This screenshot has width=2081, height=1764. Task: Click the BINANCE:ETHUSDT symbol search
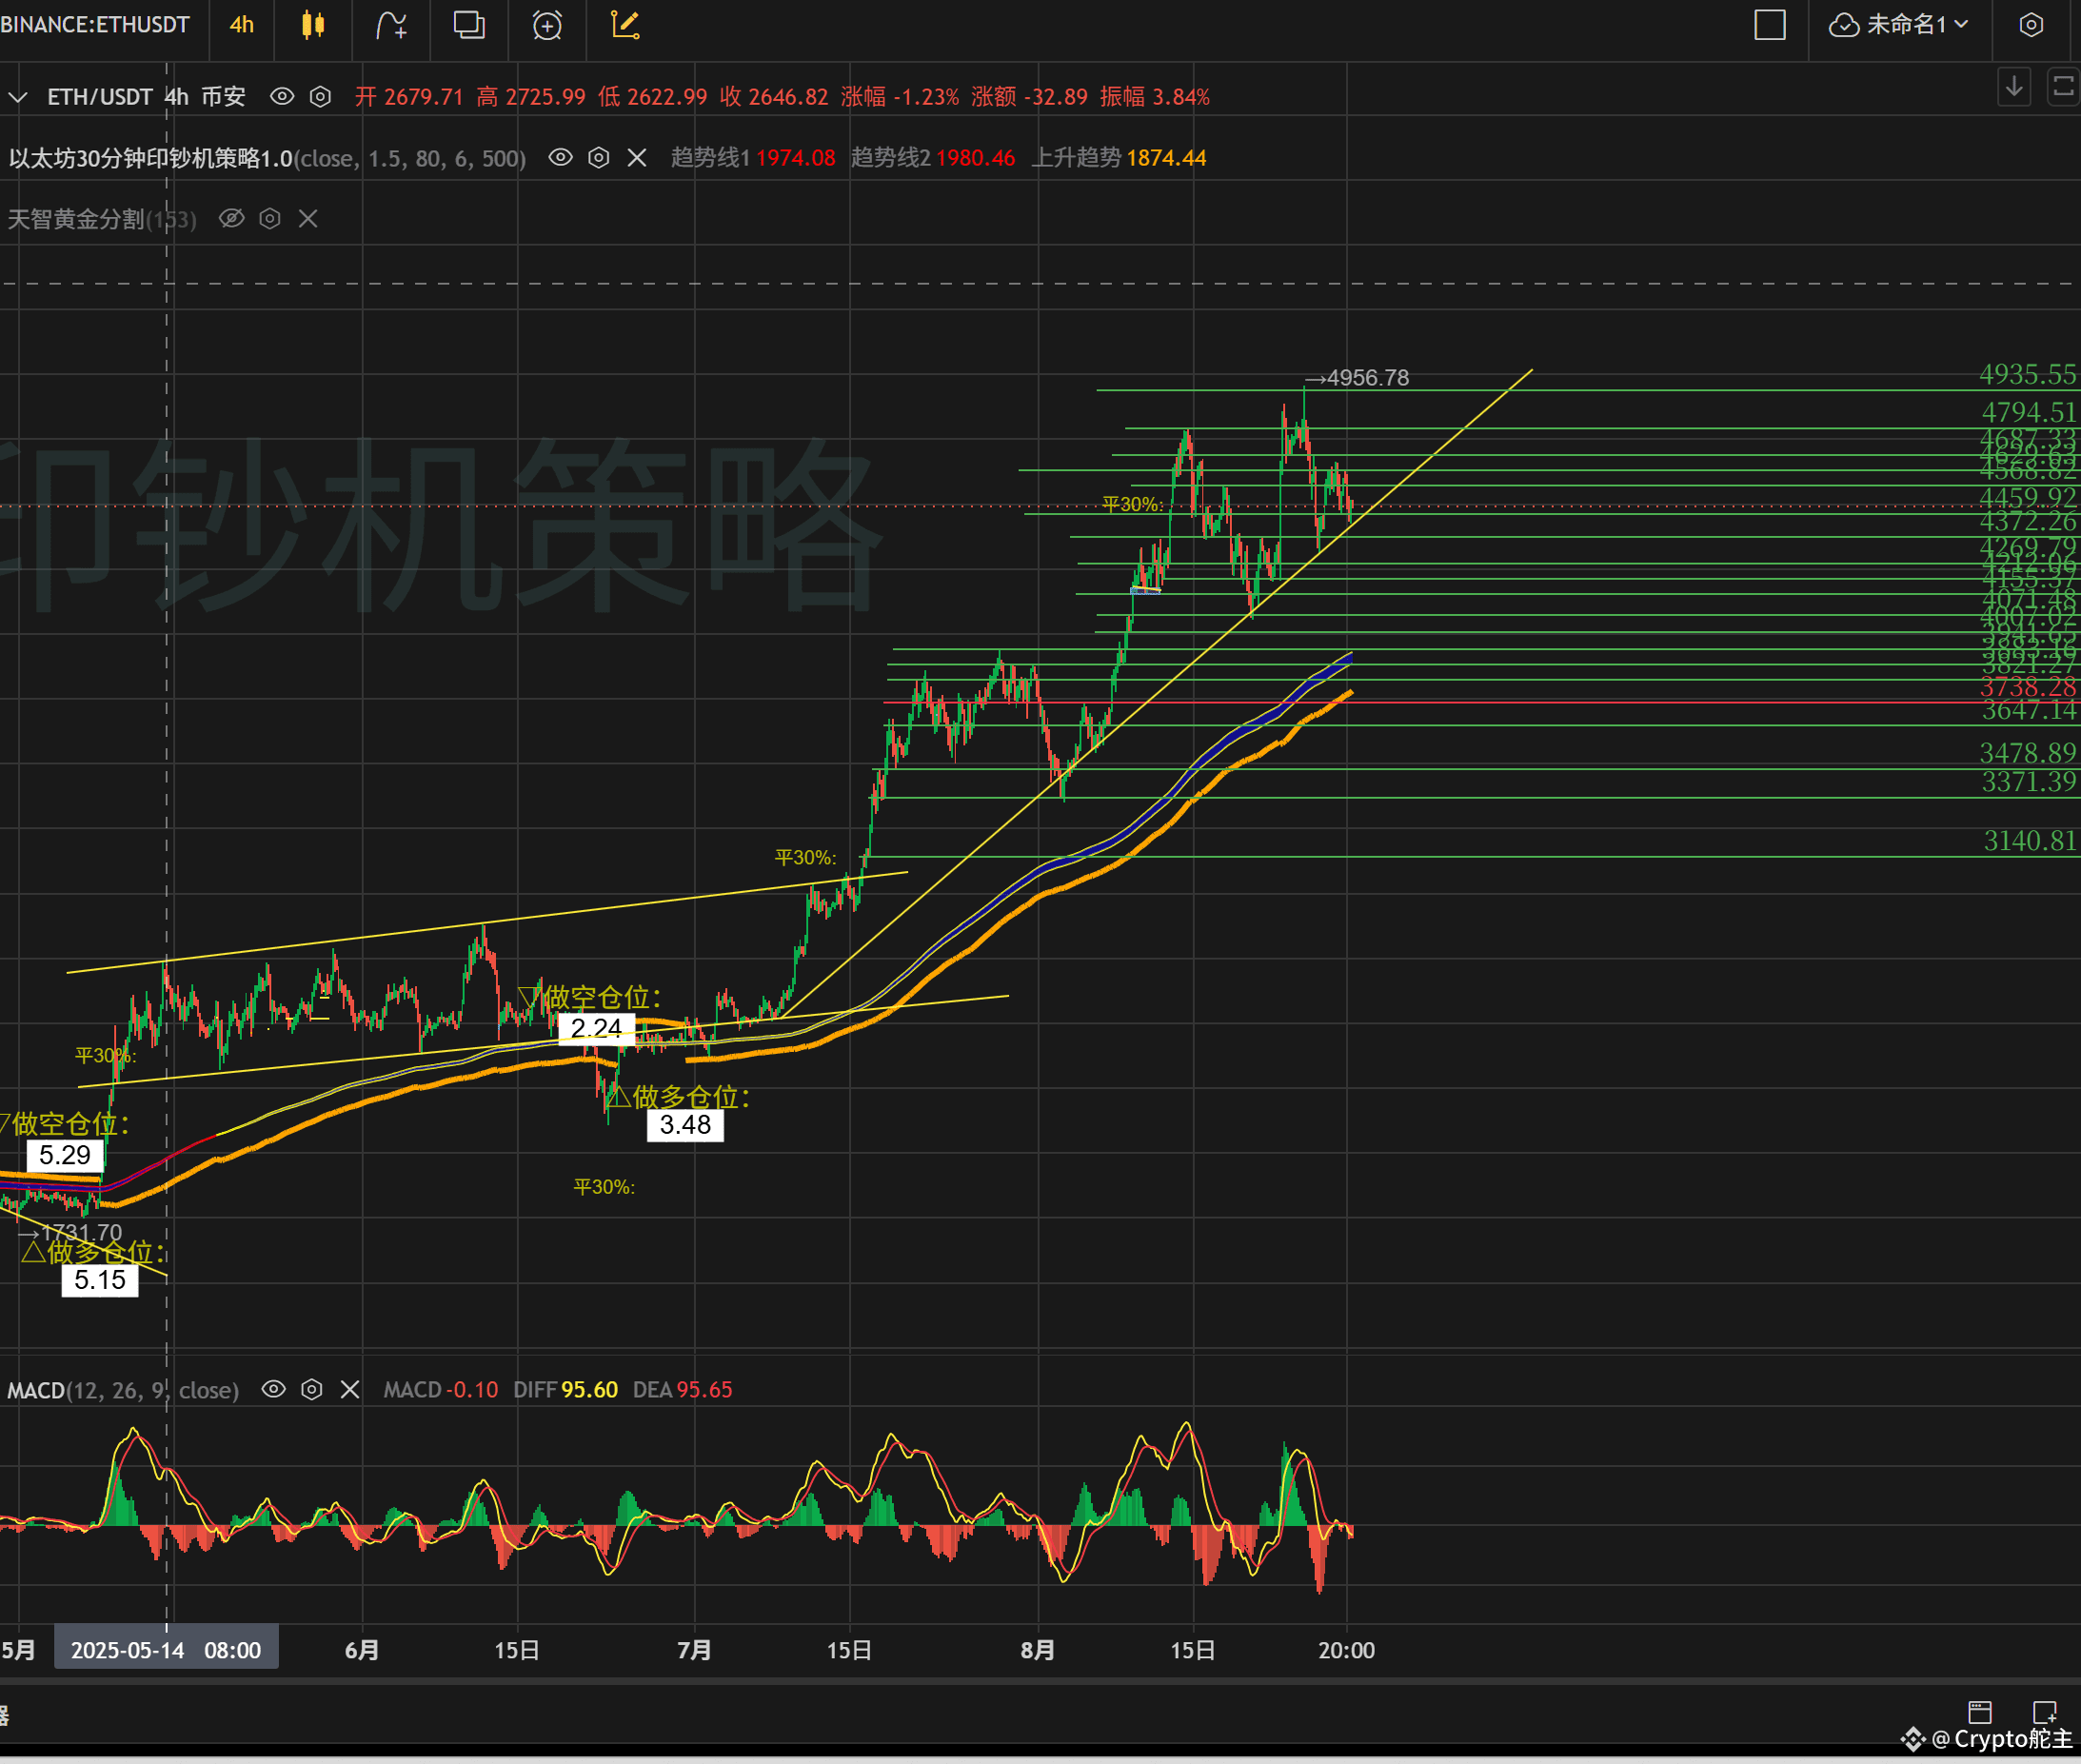(x=95, y=25)
